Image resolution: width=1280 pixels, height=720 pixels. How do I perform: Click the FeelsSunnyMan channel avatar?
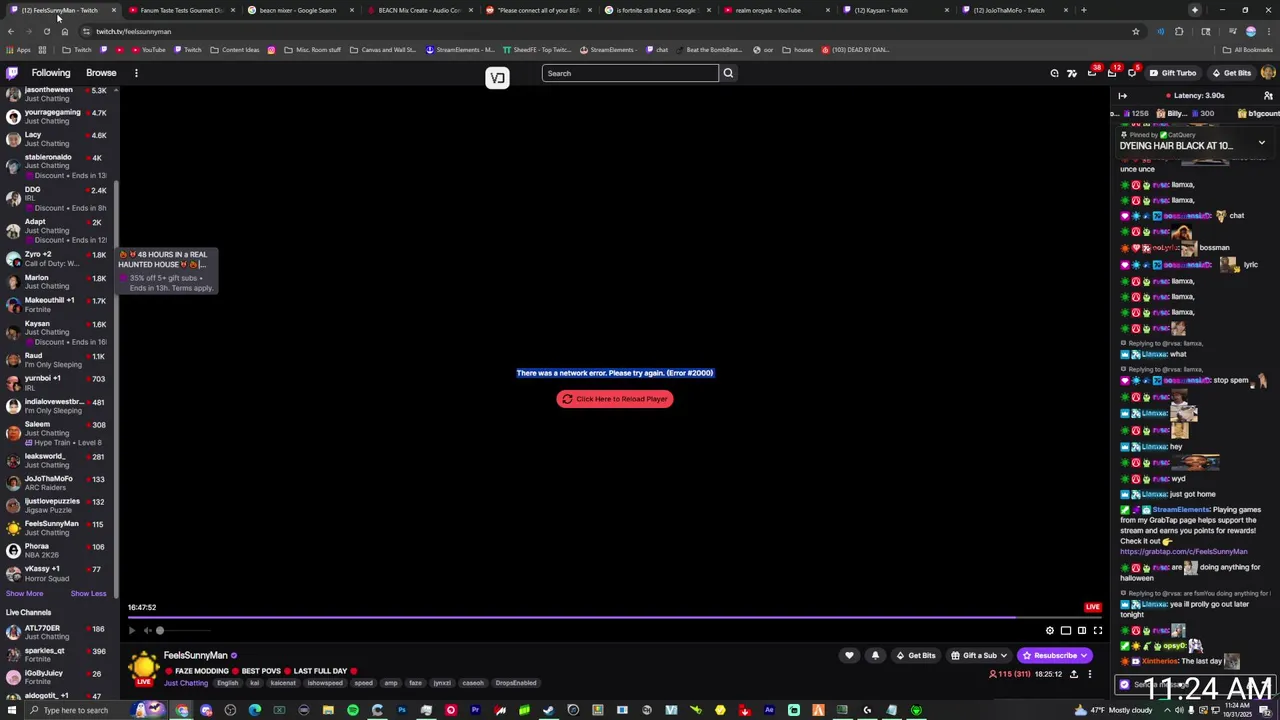[144, 667]
